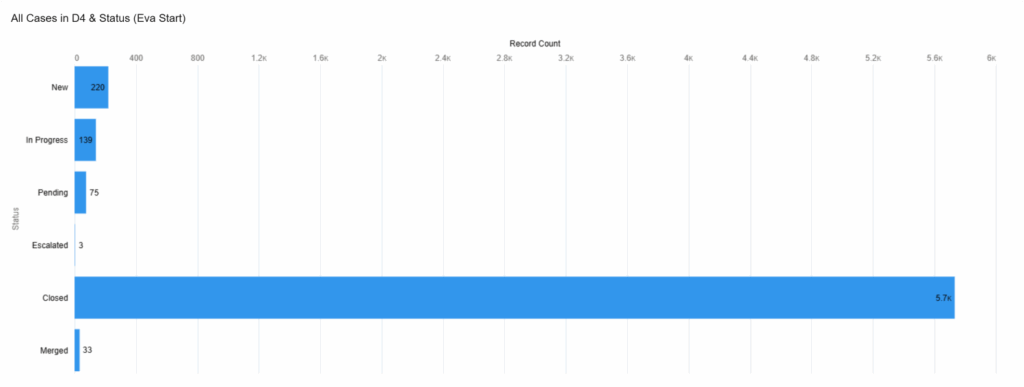Click the 2.4k axis tick label
Image resolution: width=1024 pixels, height=387 pixels.
pyautogui.click(x=443, y=58)
